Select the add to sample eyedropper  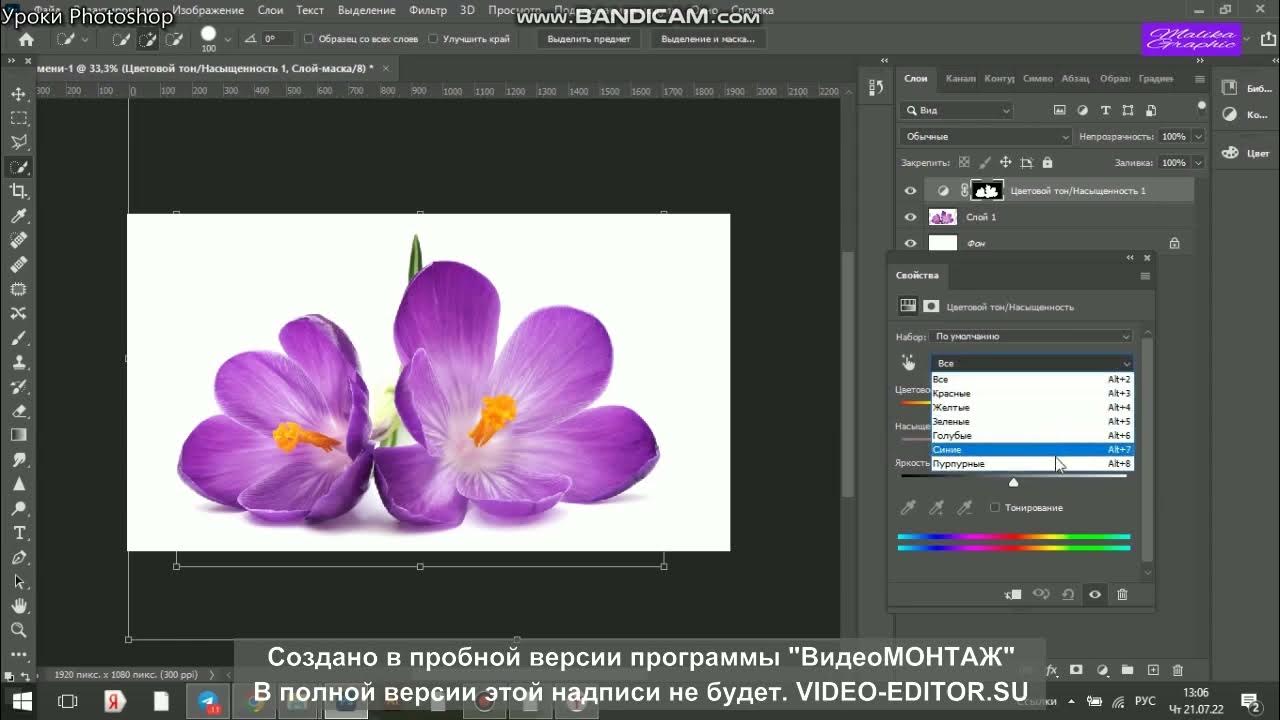point(937,508)
